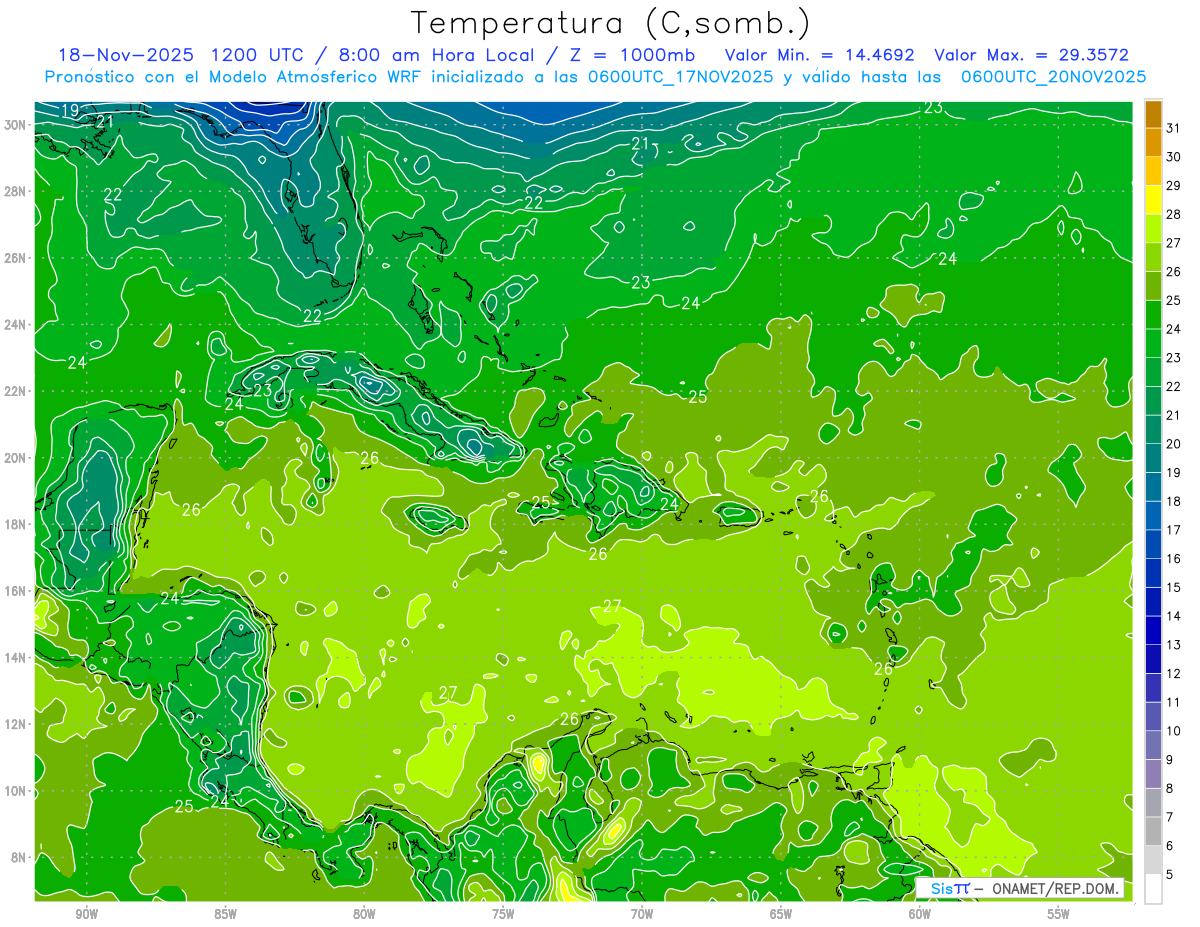Click the legend swatch between 26 and 27
The image size is (1200, 927).
click(x=1154, y=257)
